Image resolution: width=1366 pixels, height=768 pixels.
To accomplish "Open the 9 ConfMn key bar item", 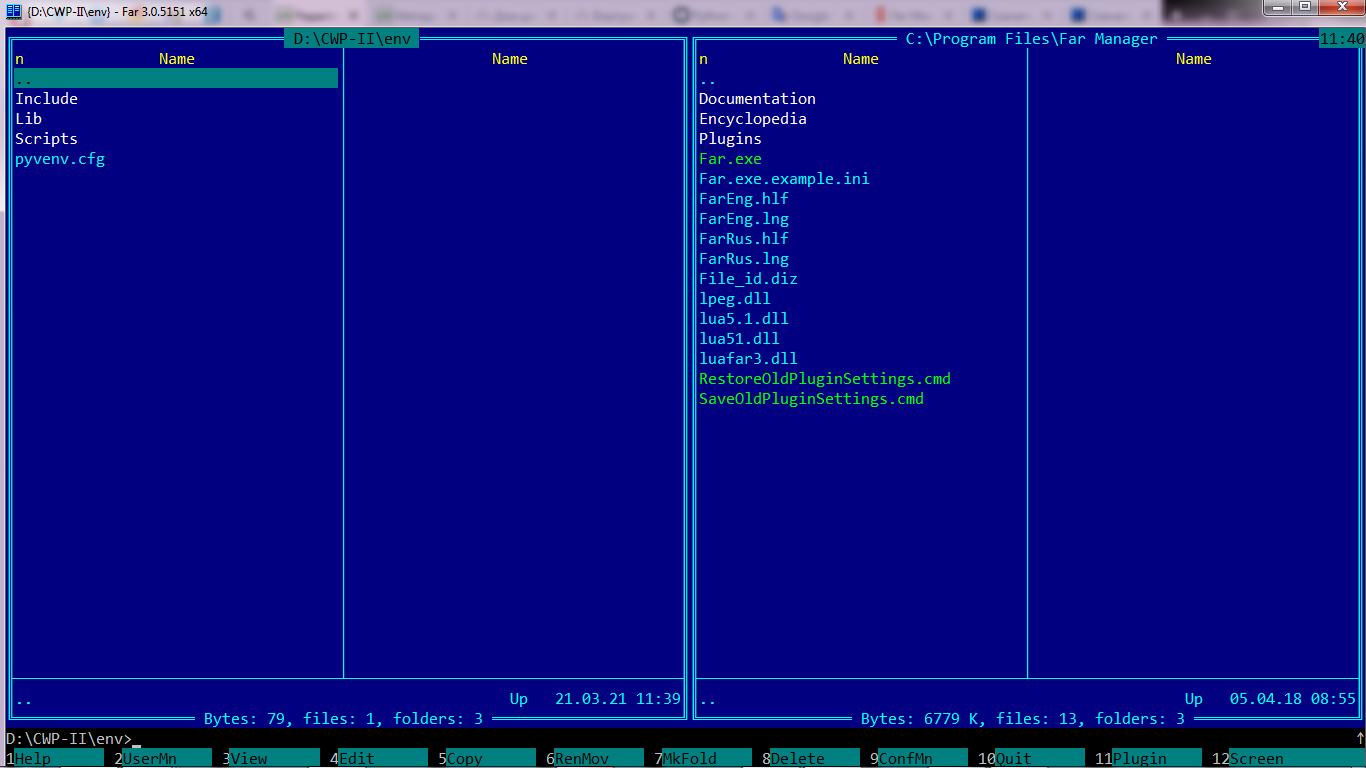I will pos(918,758).
